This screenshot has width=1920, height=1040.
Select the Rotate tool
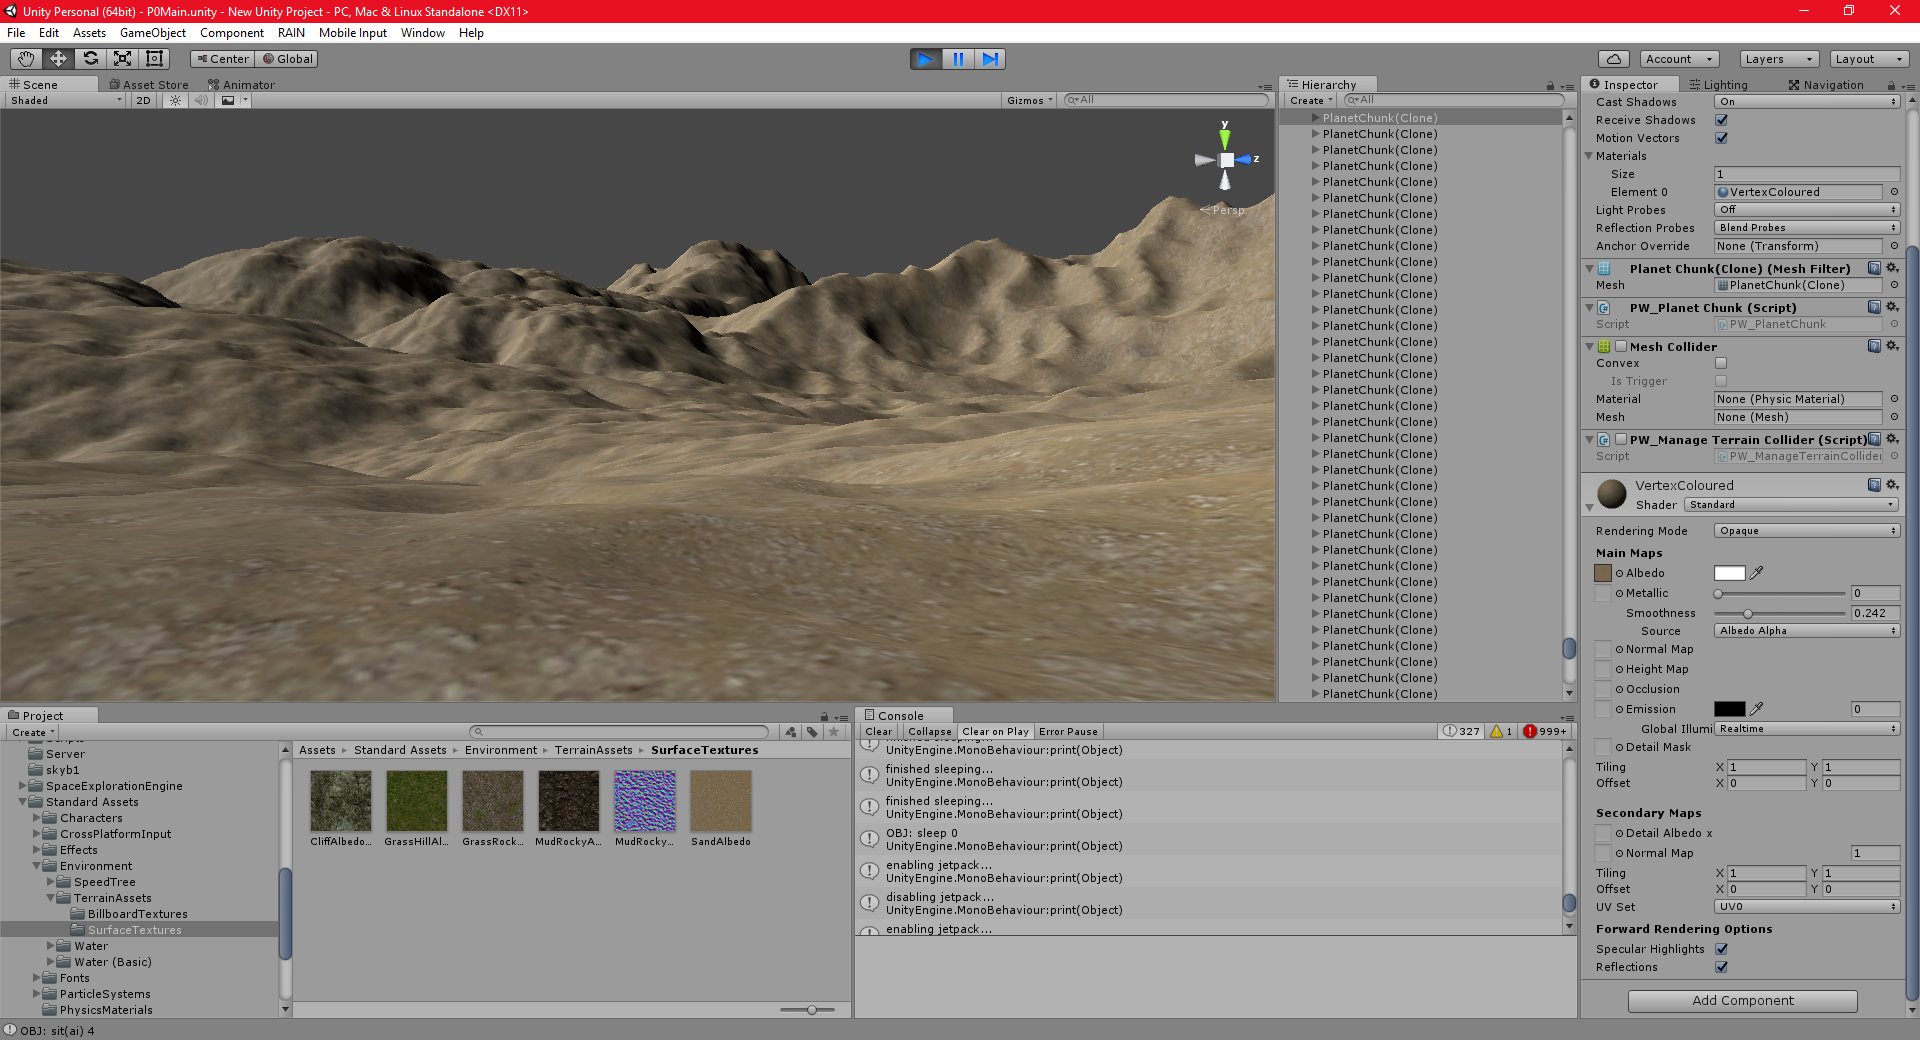click(x=91, y=59)
